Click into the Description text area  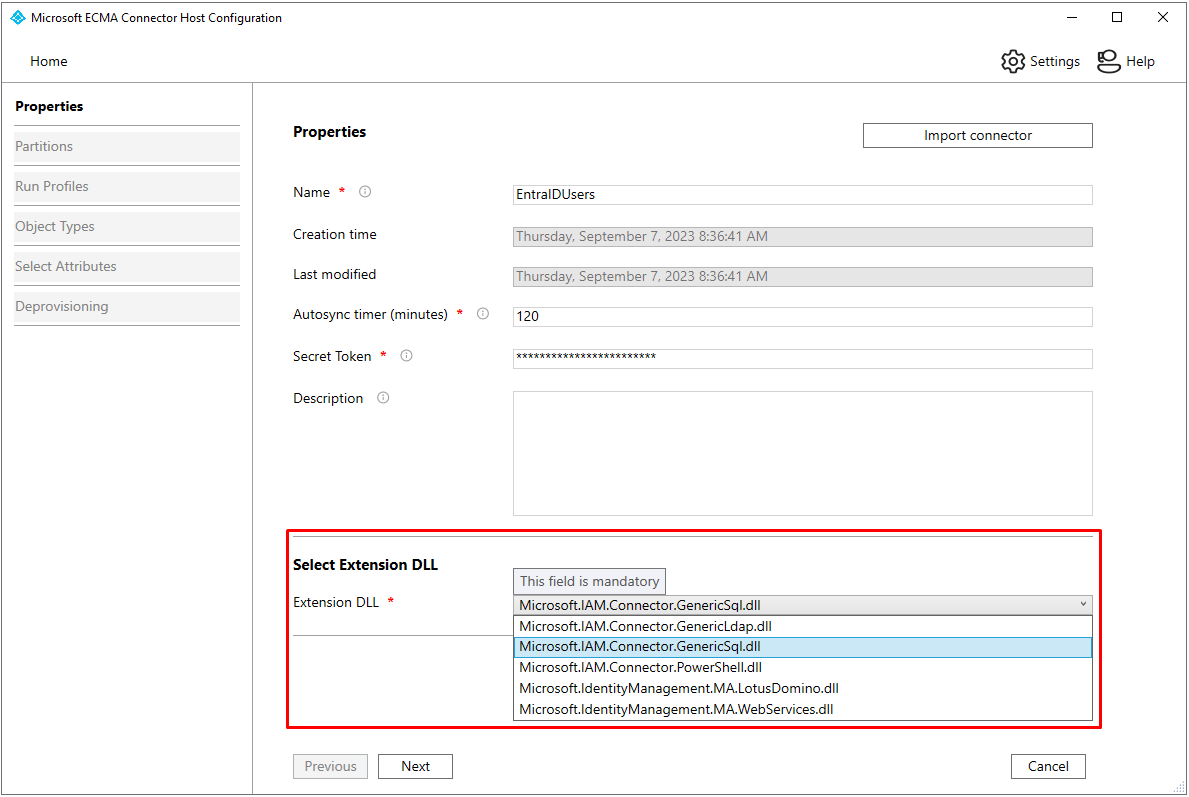[x=802, y=453]
